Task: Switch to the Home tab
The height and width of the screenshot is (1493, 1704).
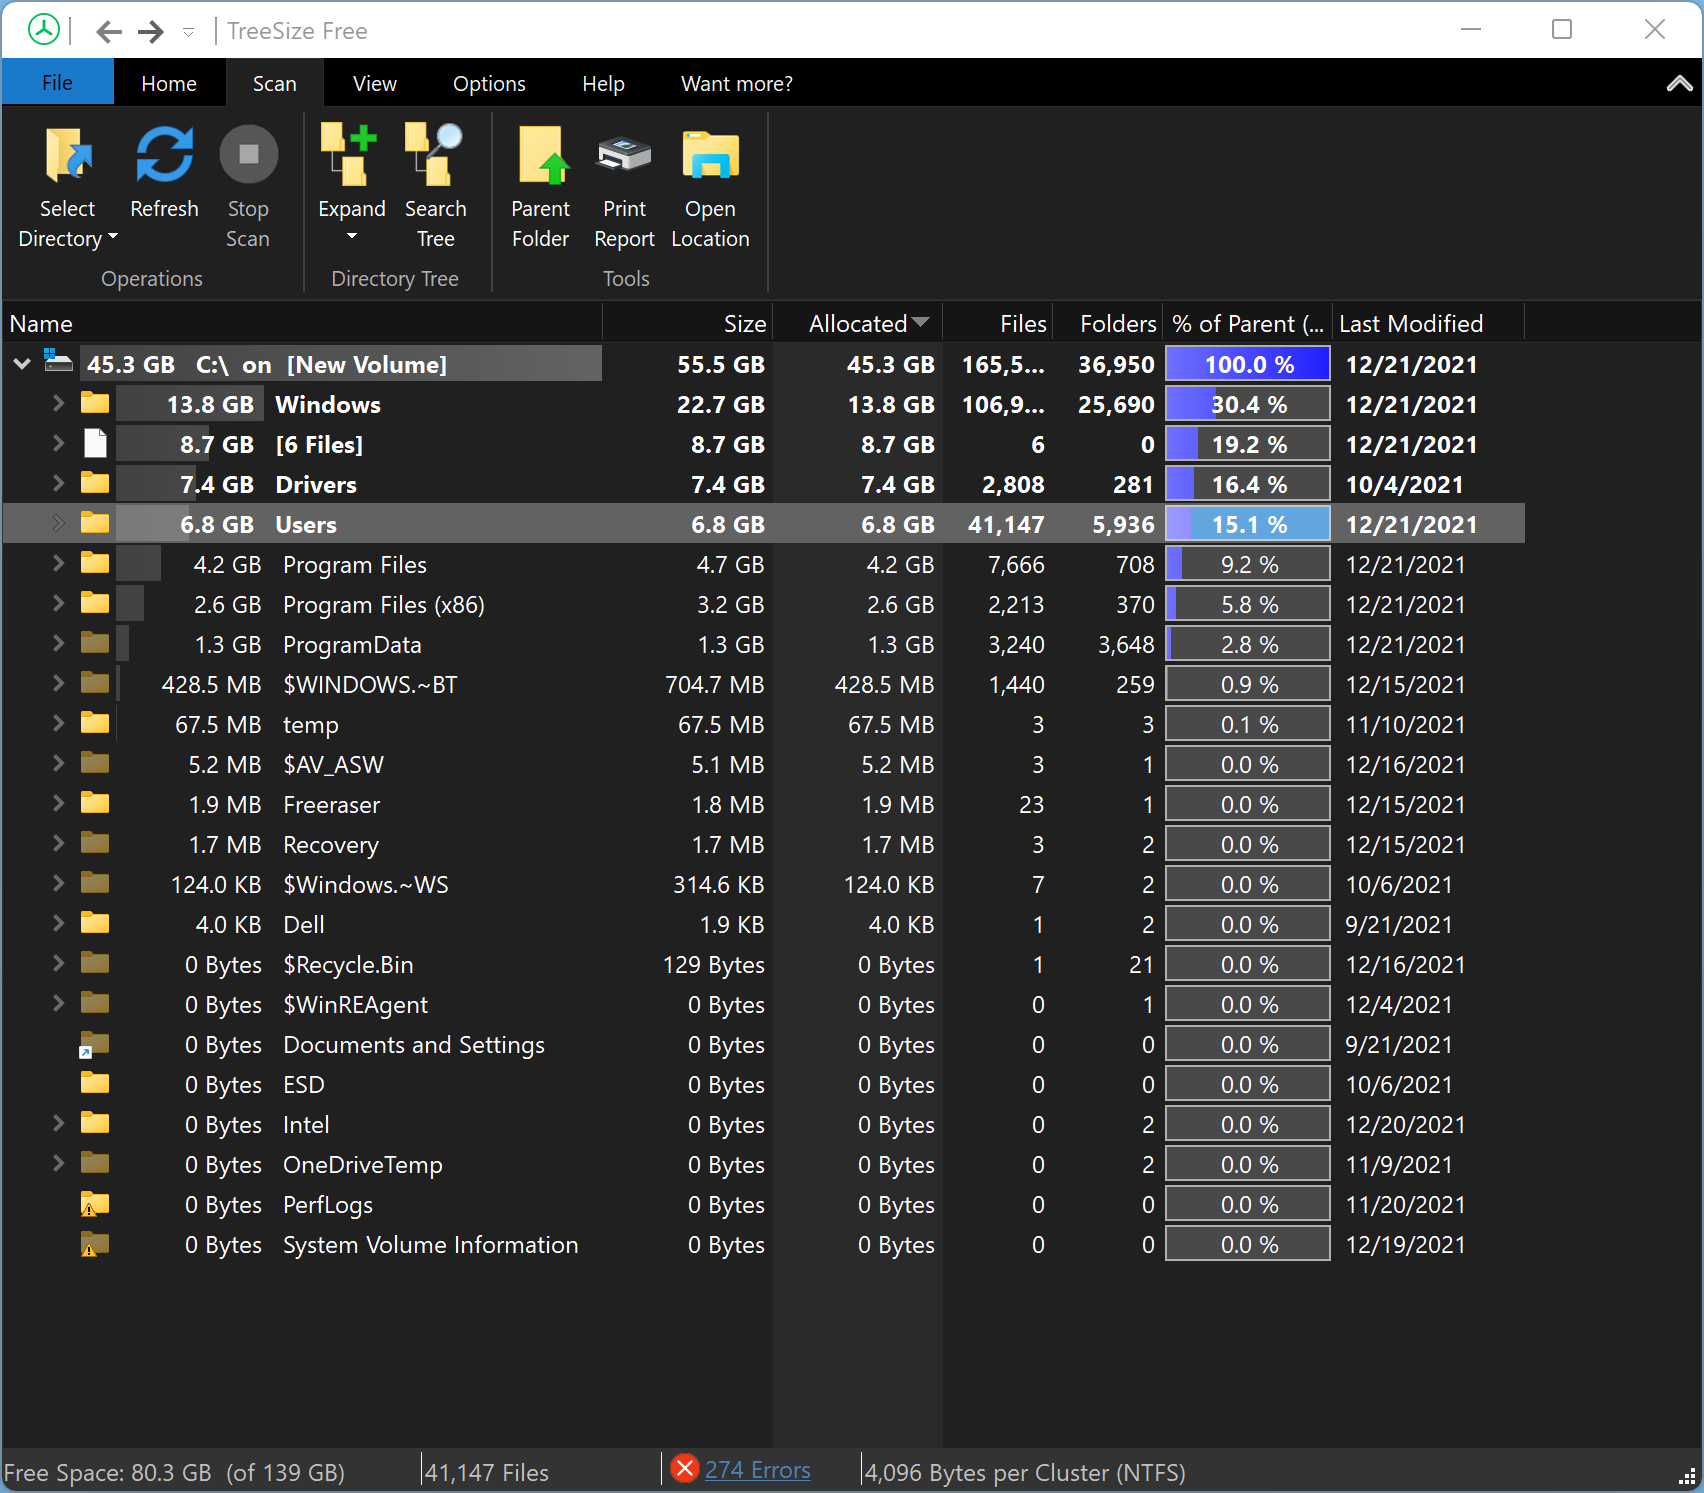Action: click(x=169, y=84)
